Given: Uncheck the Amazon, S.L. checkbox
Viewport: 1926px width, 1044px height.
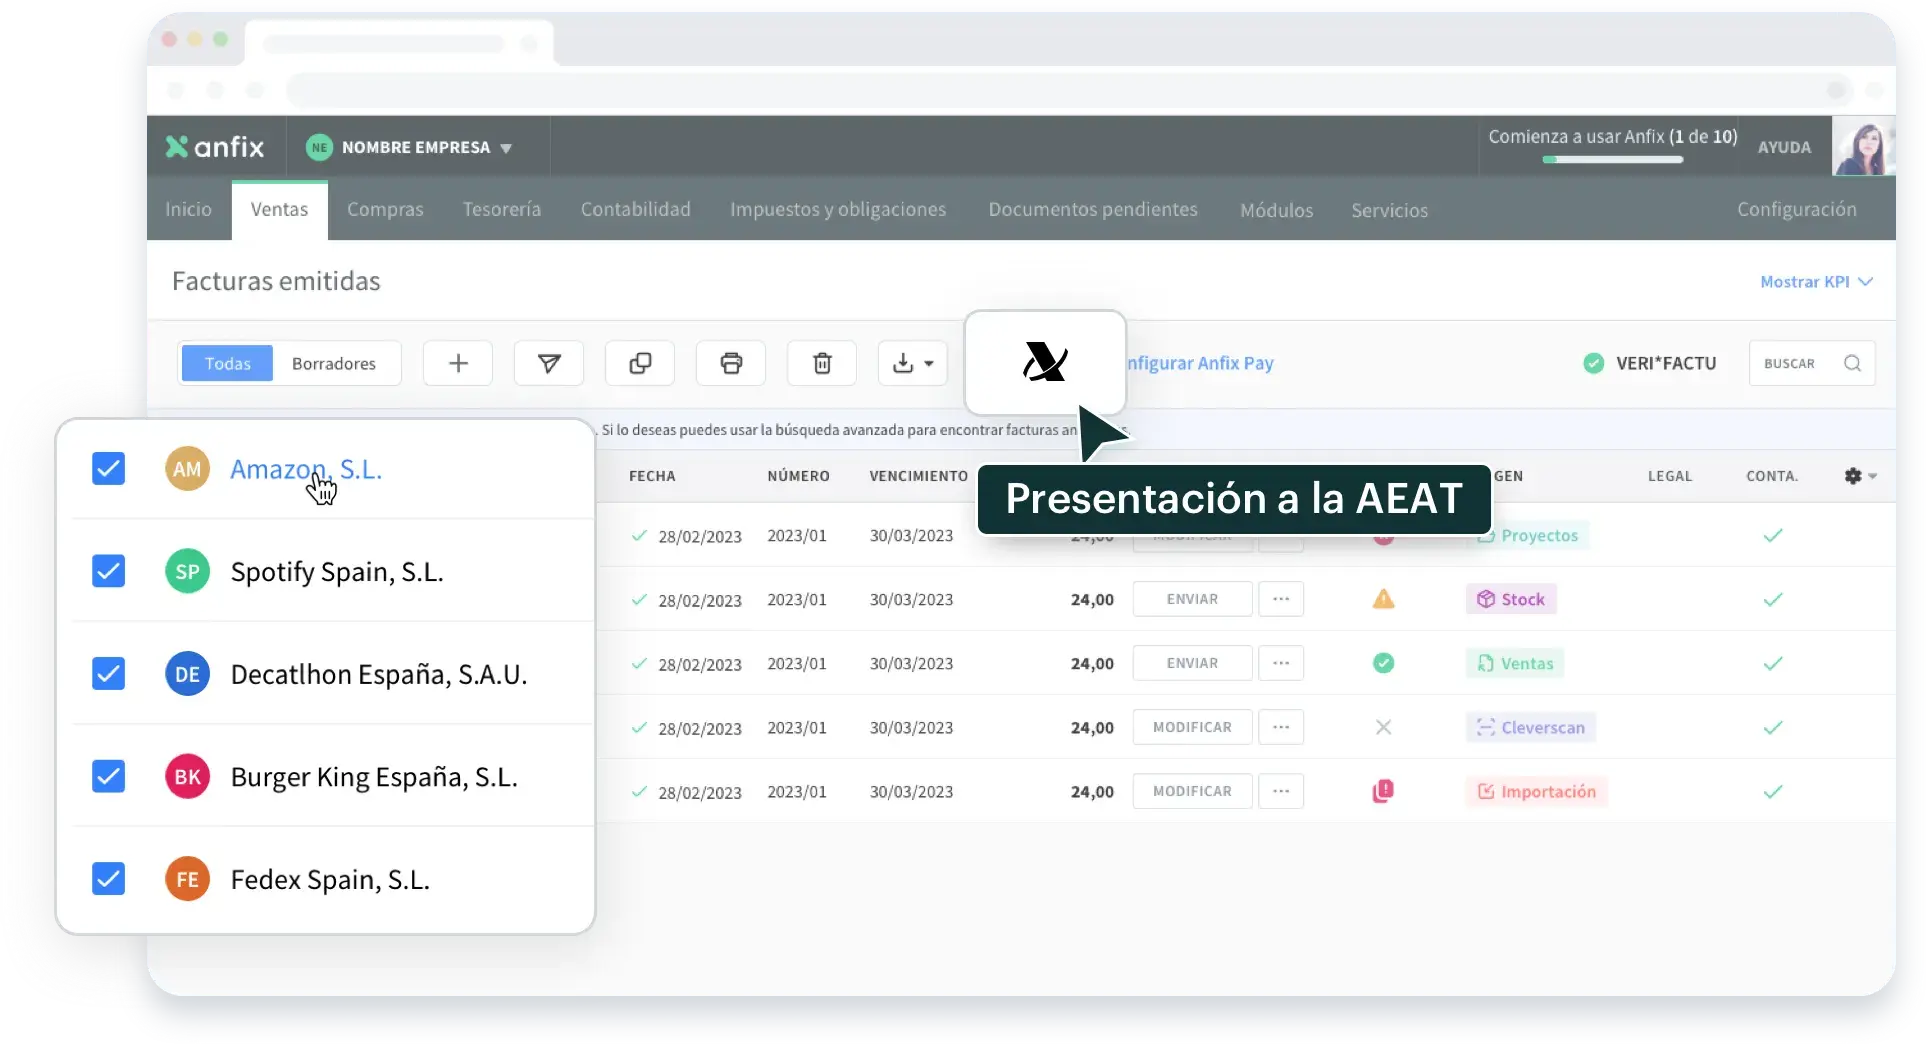Looking at the screenshot, I should 108,468.
